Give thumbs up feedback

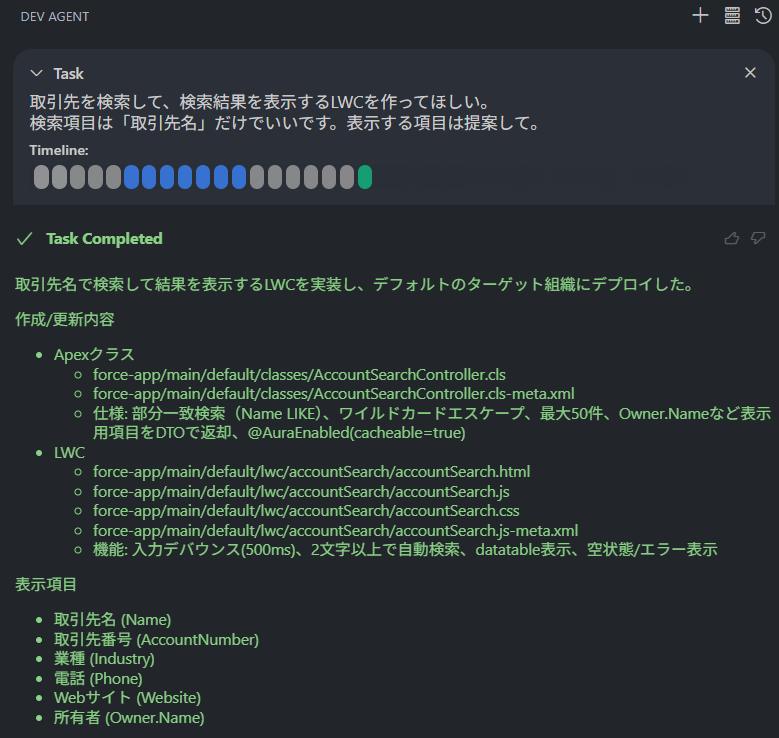pos(731,239)
